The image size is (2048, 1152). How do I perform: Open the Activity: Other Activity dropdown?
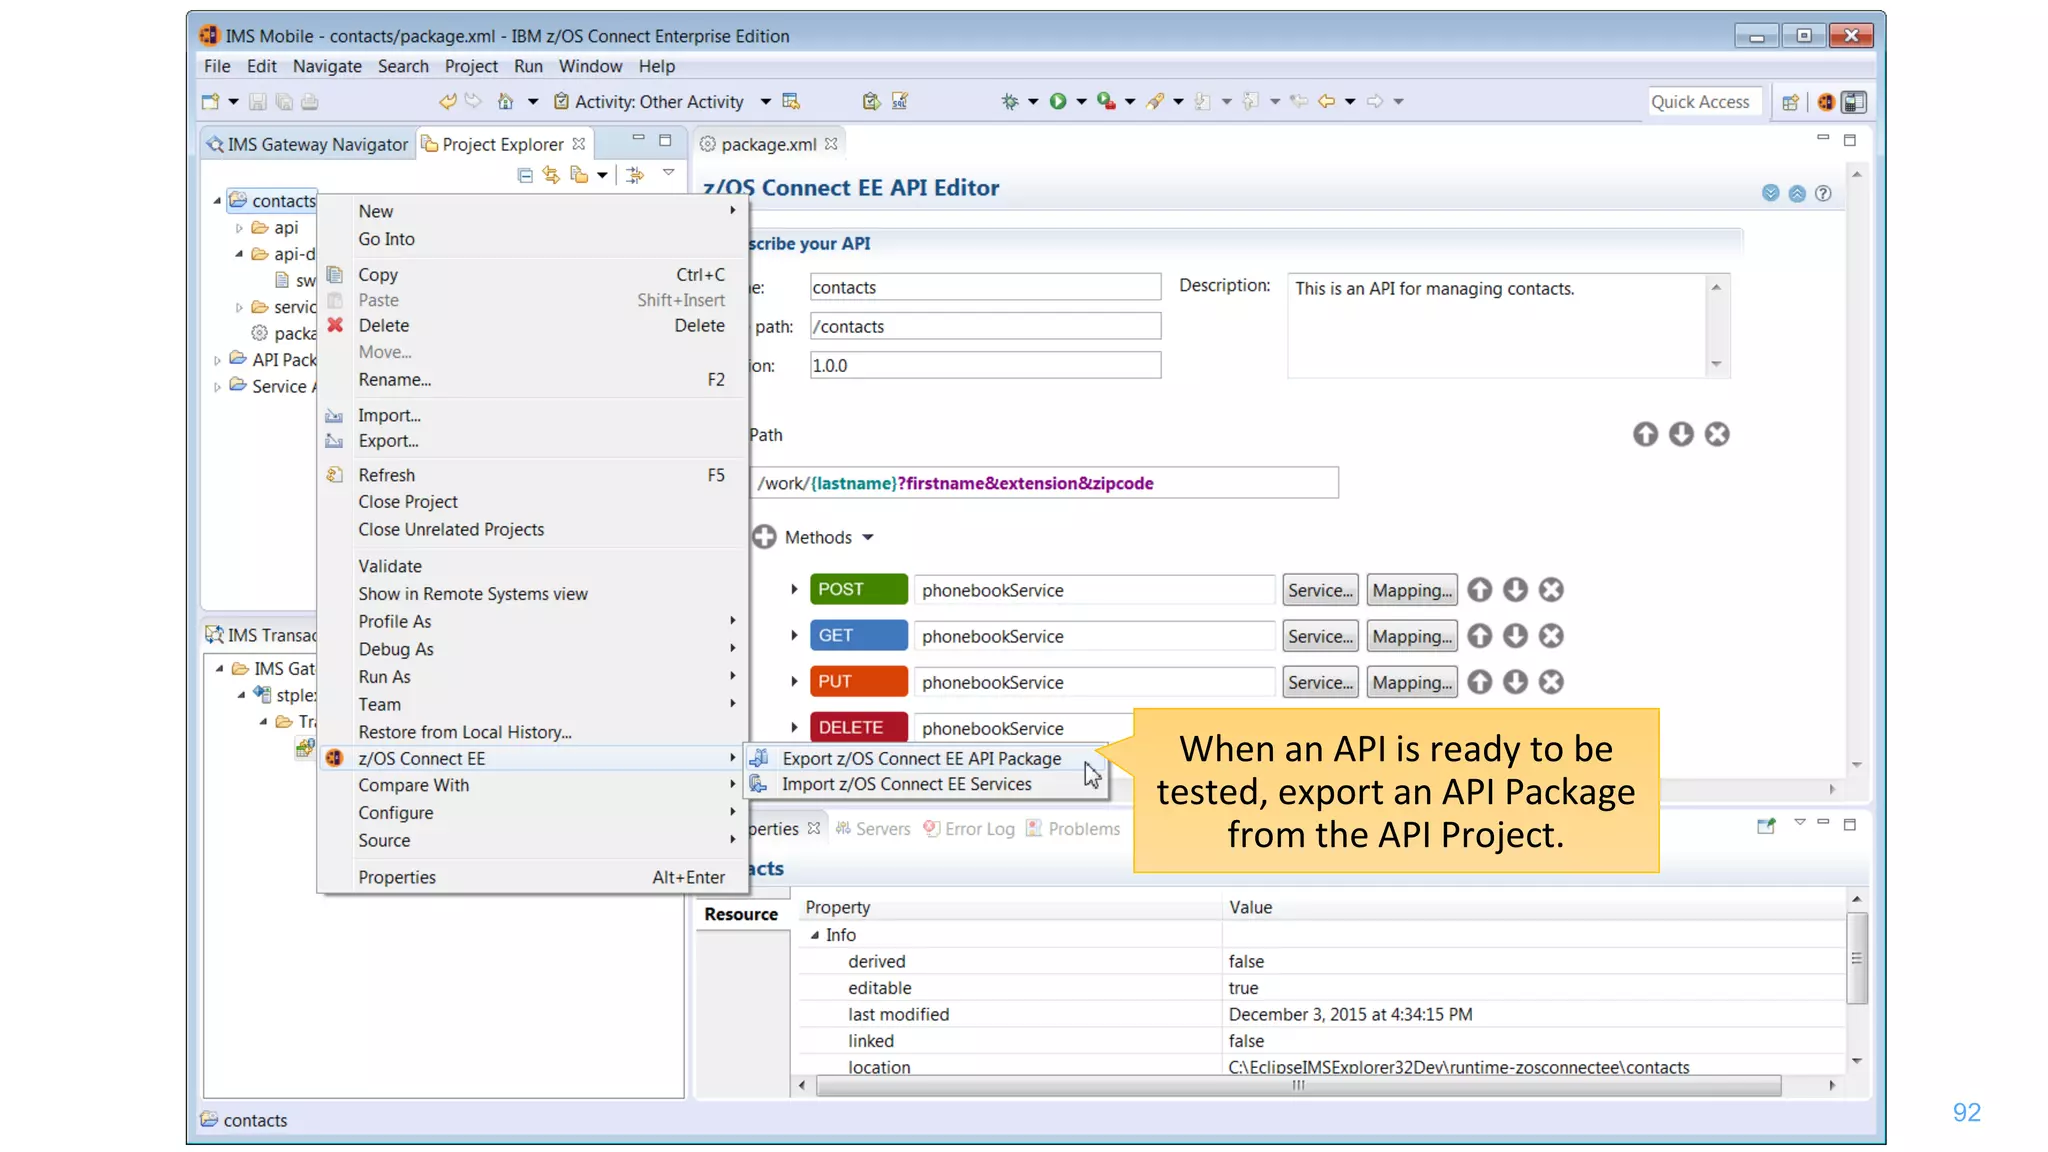tap(765, 102)
